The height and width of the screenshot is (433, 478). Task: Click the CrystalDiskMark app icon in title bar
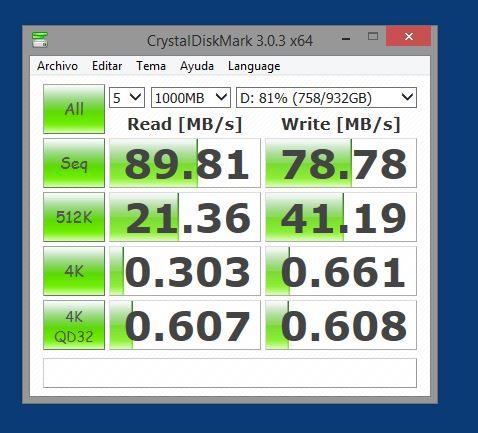40,39
